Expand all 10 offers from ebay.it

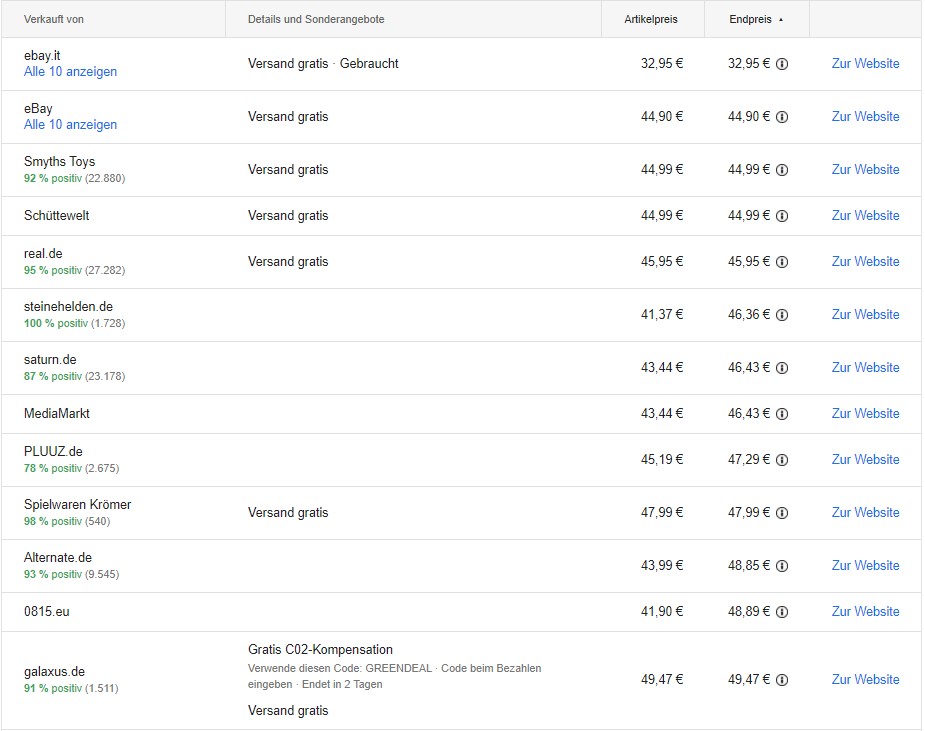pos(70,71)
